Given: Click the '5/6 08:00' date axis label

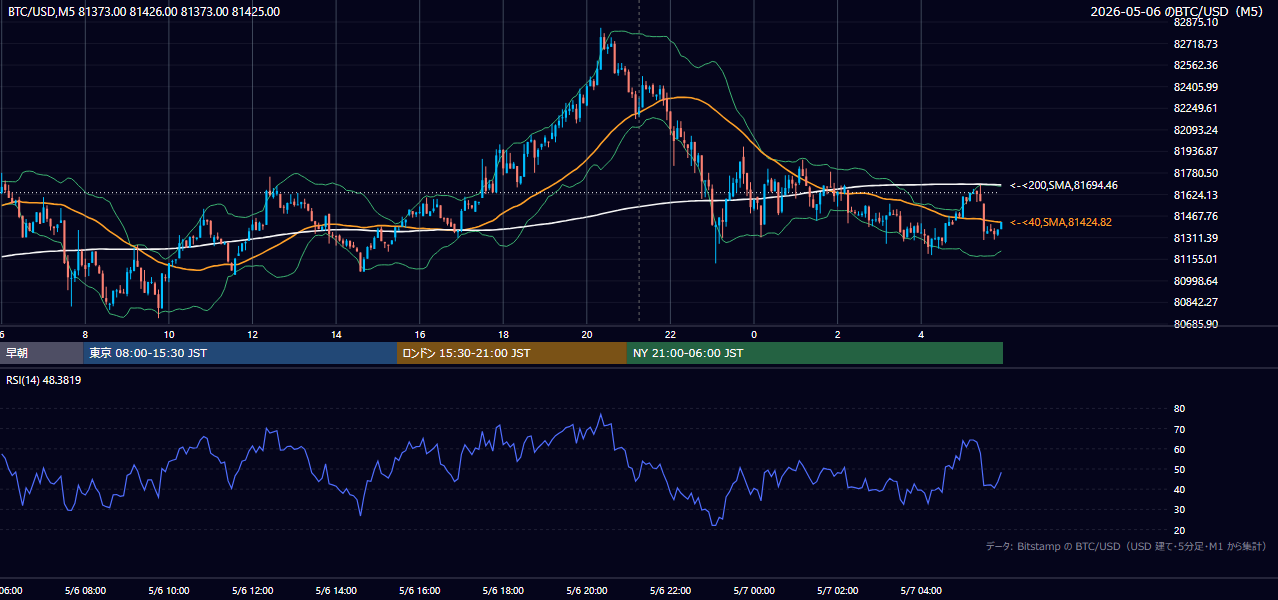Looking at the screenshot, I should click(85, 591).
